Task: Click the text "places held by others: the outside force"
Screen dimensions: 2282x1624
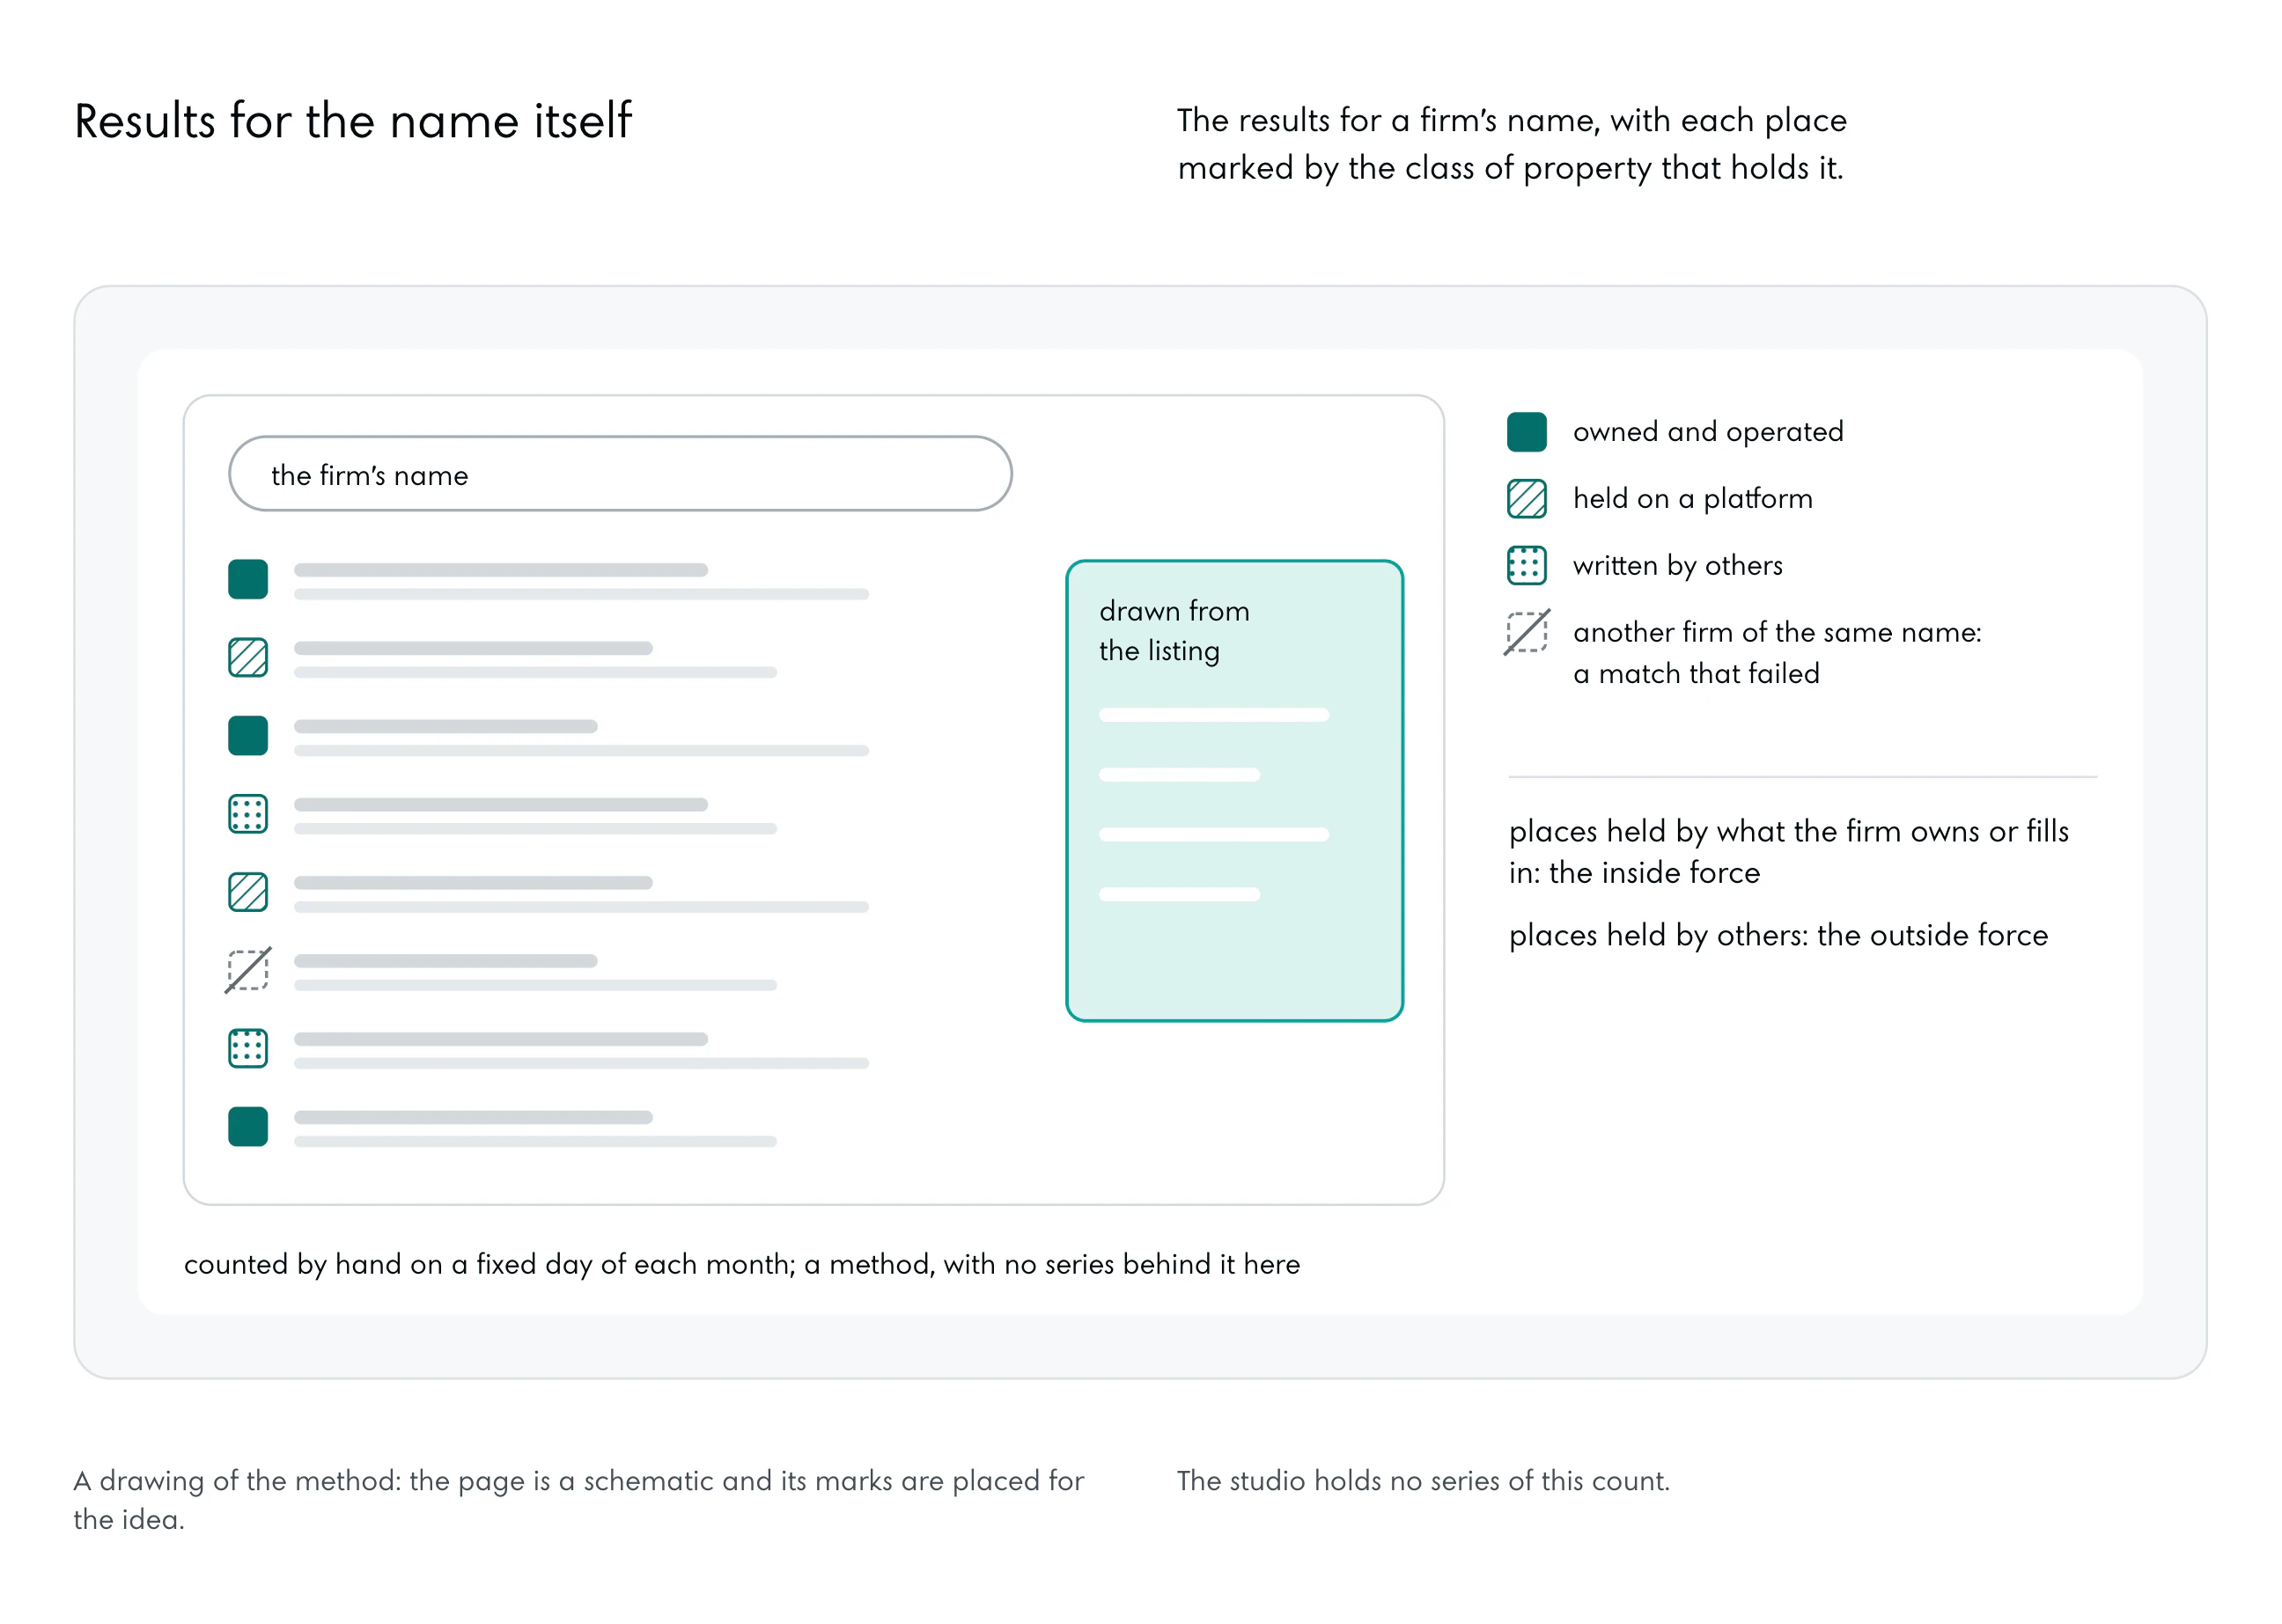Action: 1778,935
